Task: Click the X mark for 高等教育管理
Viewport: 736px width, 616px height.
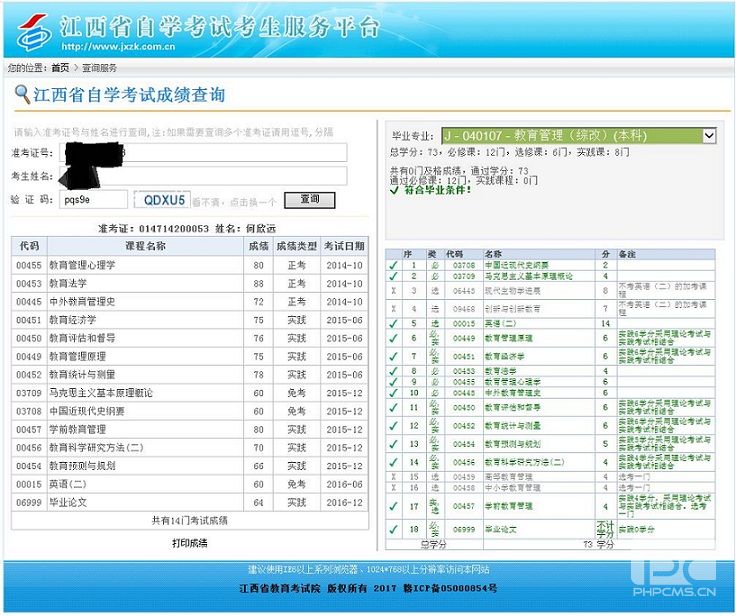Action: pyautogui.click(x=393, y=477)
